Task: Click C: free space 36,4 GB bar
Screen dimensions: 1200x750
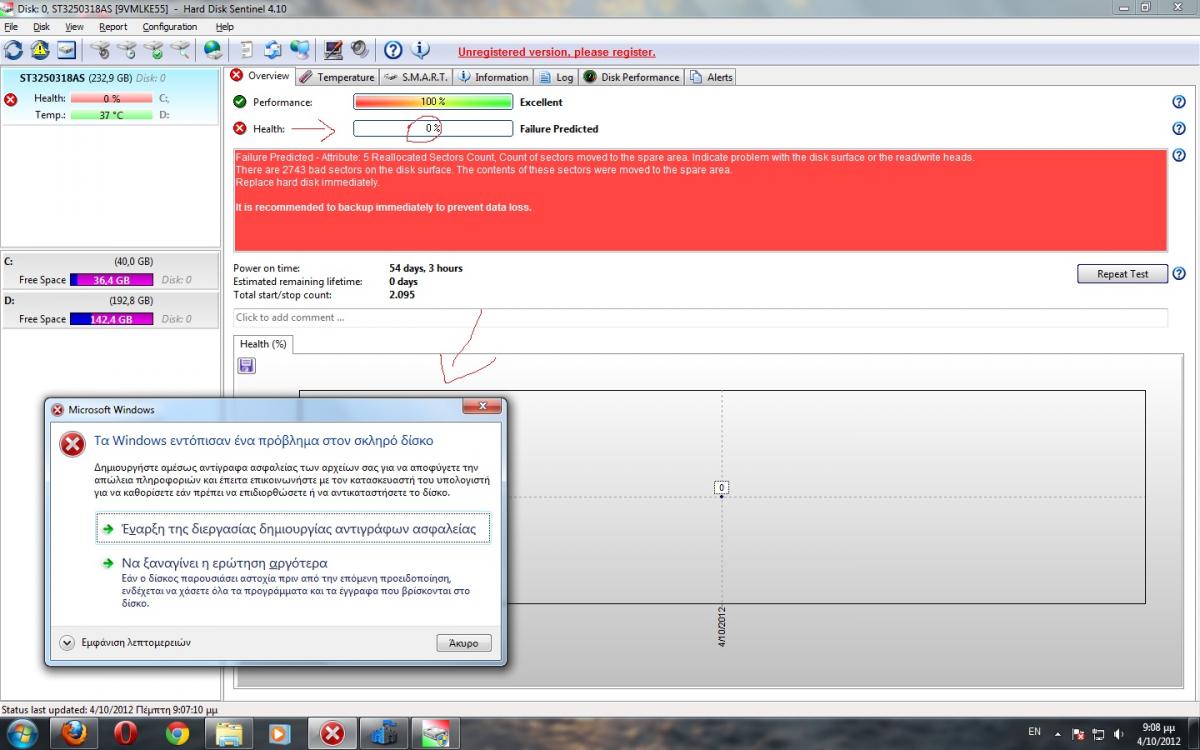Action: click(x=111, y=280)
